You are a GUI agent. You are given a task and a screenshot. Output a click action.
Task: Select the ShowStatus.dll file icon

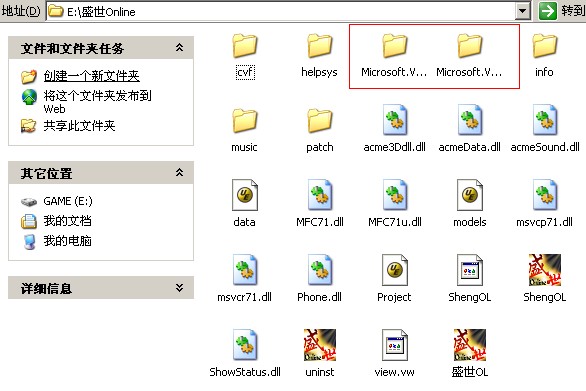point(245,344)
